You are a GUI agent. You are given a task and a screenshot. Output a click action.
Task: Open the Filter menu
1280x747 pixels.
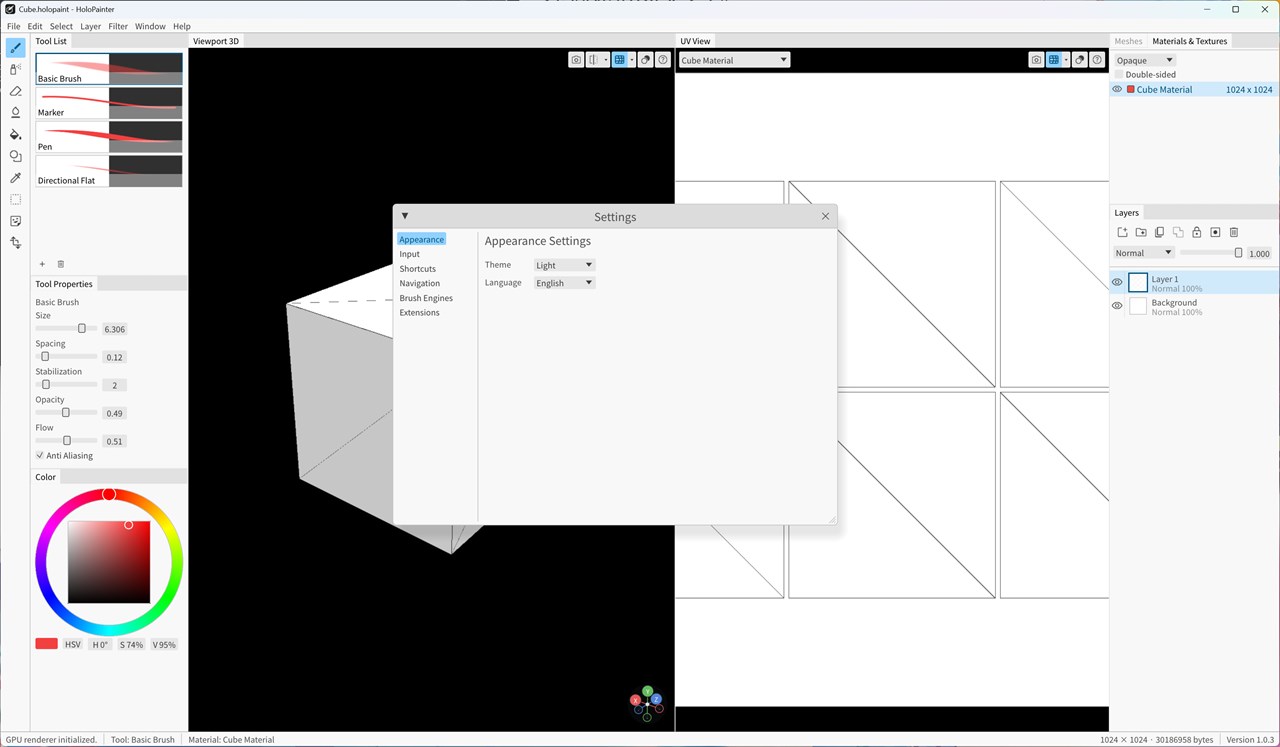[x=118, y=26]
